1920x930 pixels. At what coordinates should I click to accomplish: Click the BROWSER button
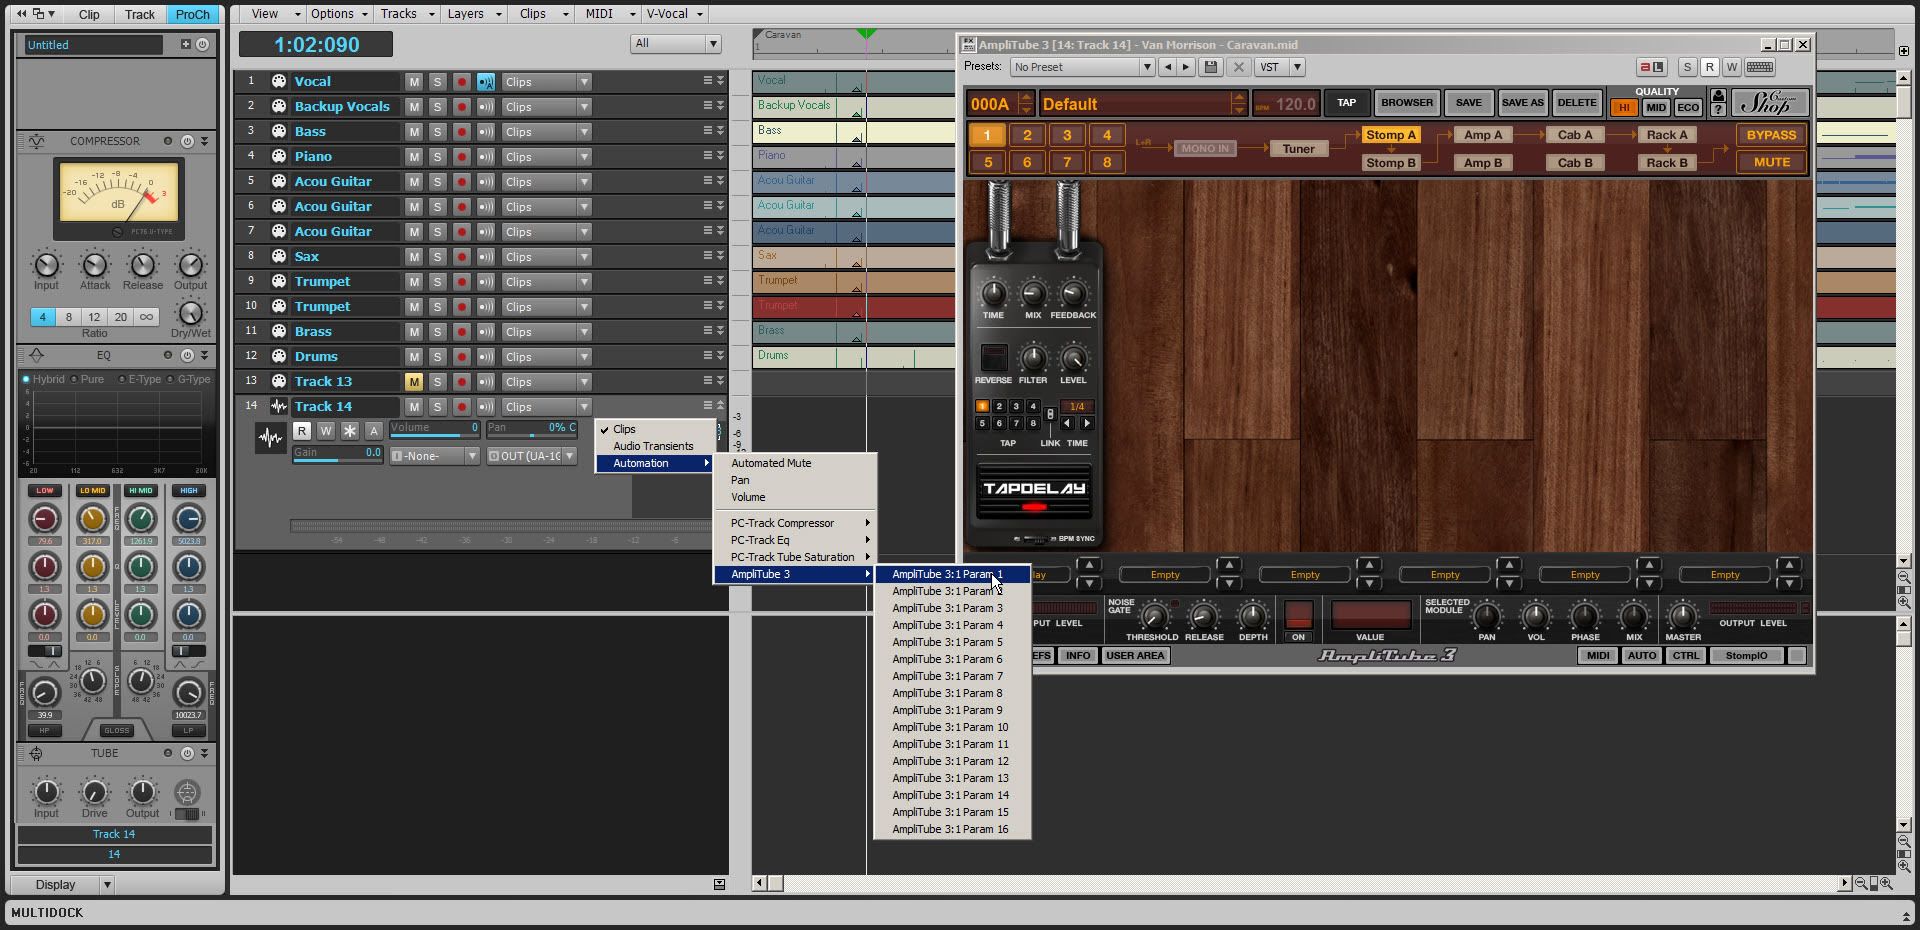(1406, 103)
